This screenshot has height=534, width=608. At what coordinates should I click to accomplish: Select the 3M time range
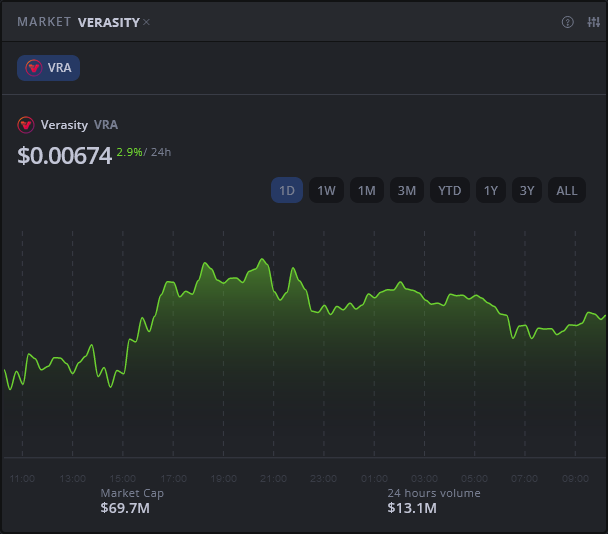coord(407,190)
